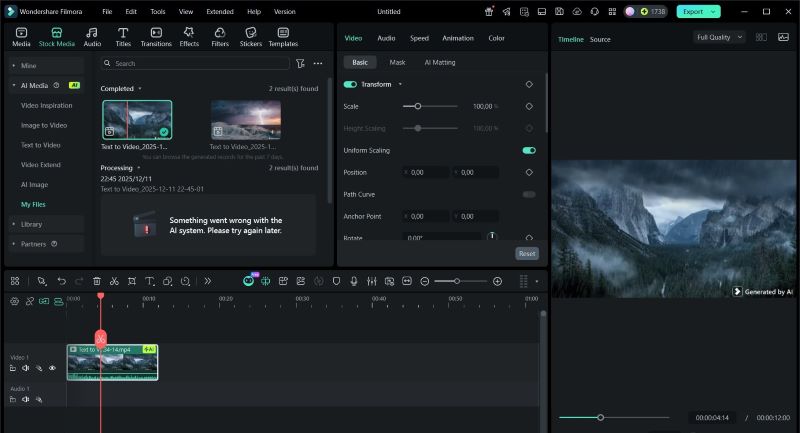The image size is (800, 433).
Task: Enable the Path Curve toggle
Action: (x=529, y=194)
